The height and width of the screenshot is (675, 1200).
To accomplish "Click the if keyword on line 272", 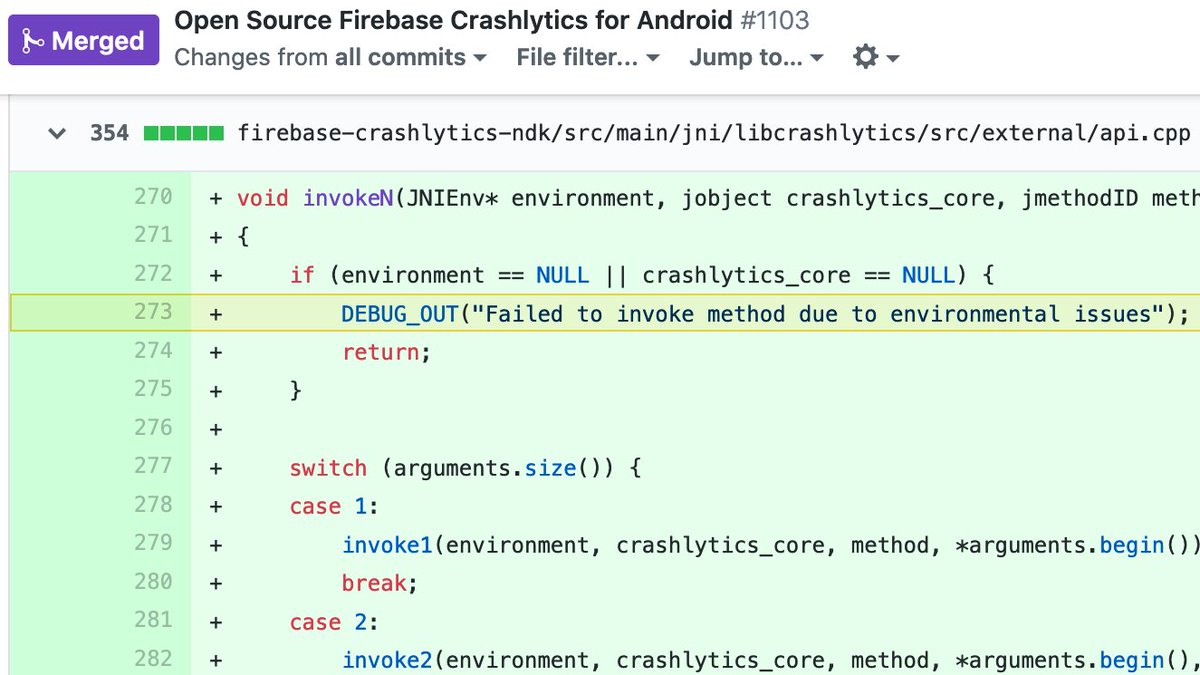I will pos(302,275).
